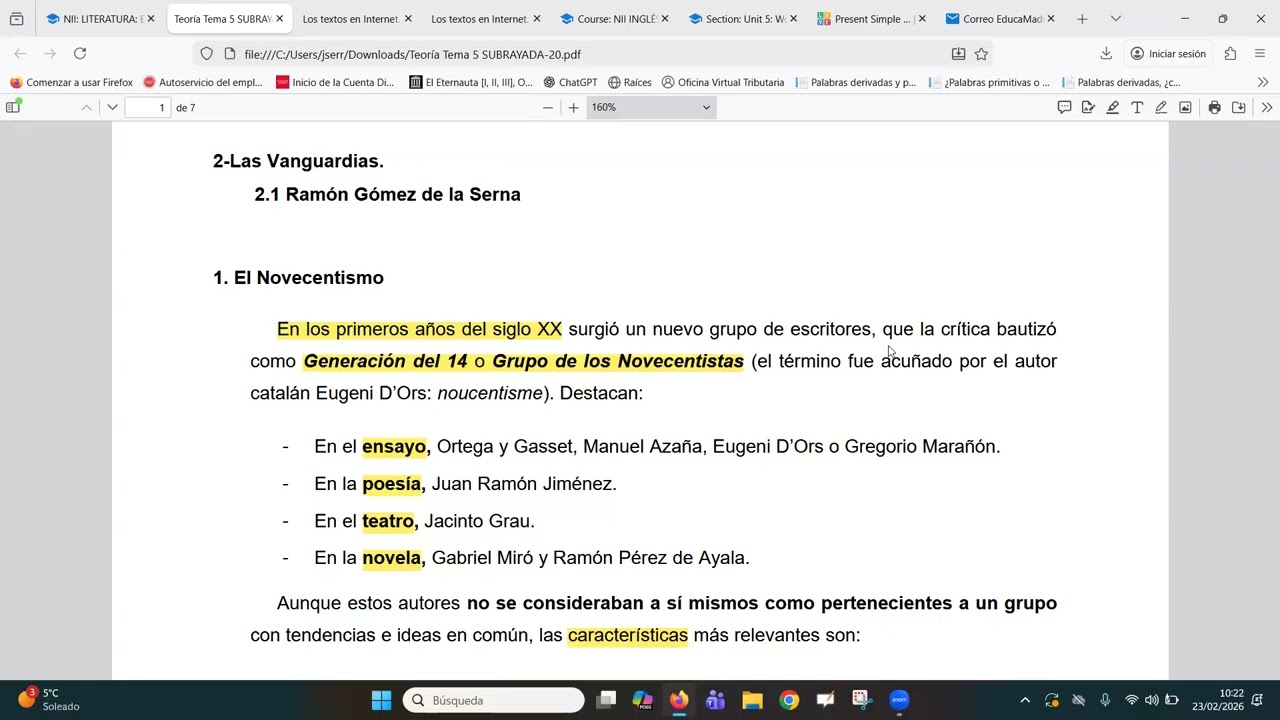1280x720 pixels.
Task: Bookmark this page with the star
Action: [981, 54]
